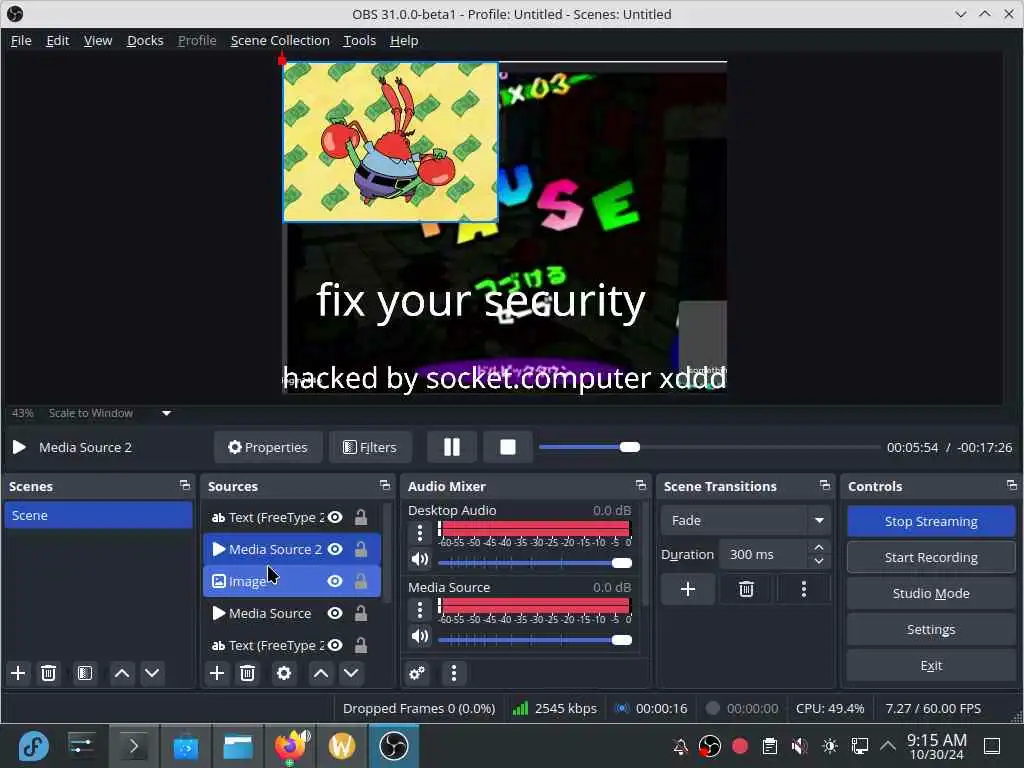The height and width of the screenshot is (768, 1024).
Task: Open scene filters icon in Scenes dock
Action: (85, 673)
